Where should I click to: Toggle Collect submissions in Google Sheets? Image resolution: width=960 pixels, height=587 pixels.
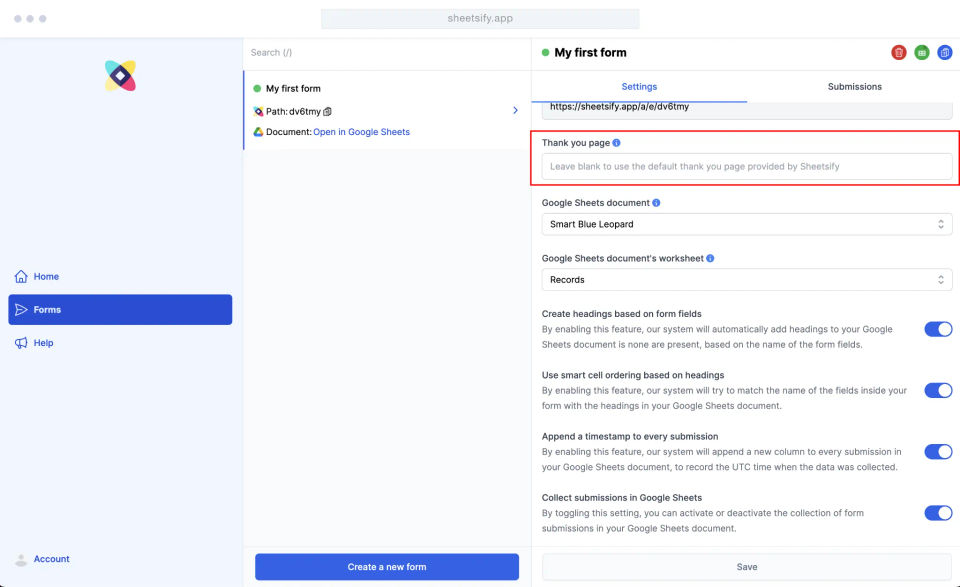pyautogui.click(x=938, y=513)
